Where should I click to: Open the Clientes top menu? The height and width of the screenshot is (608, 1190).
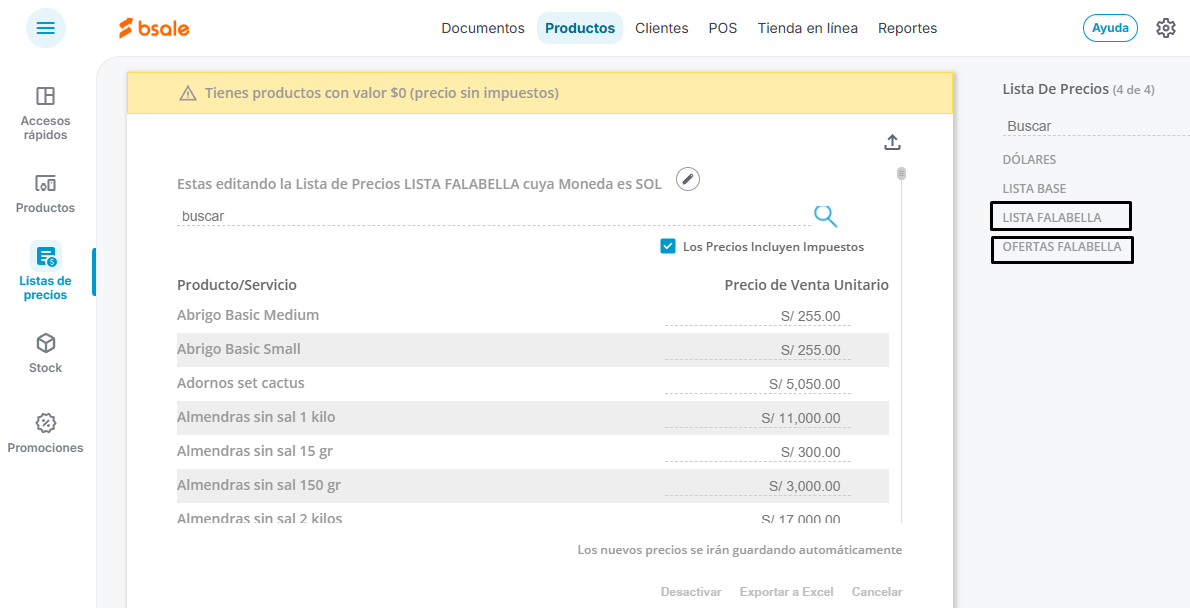coord(662,28)
